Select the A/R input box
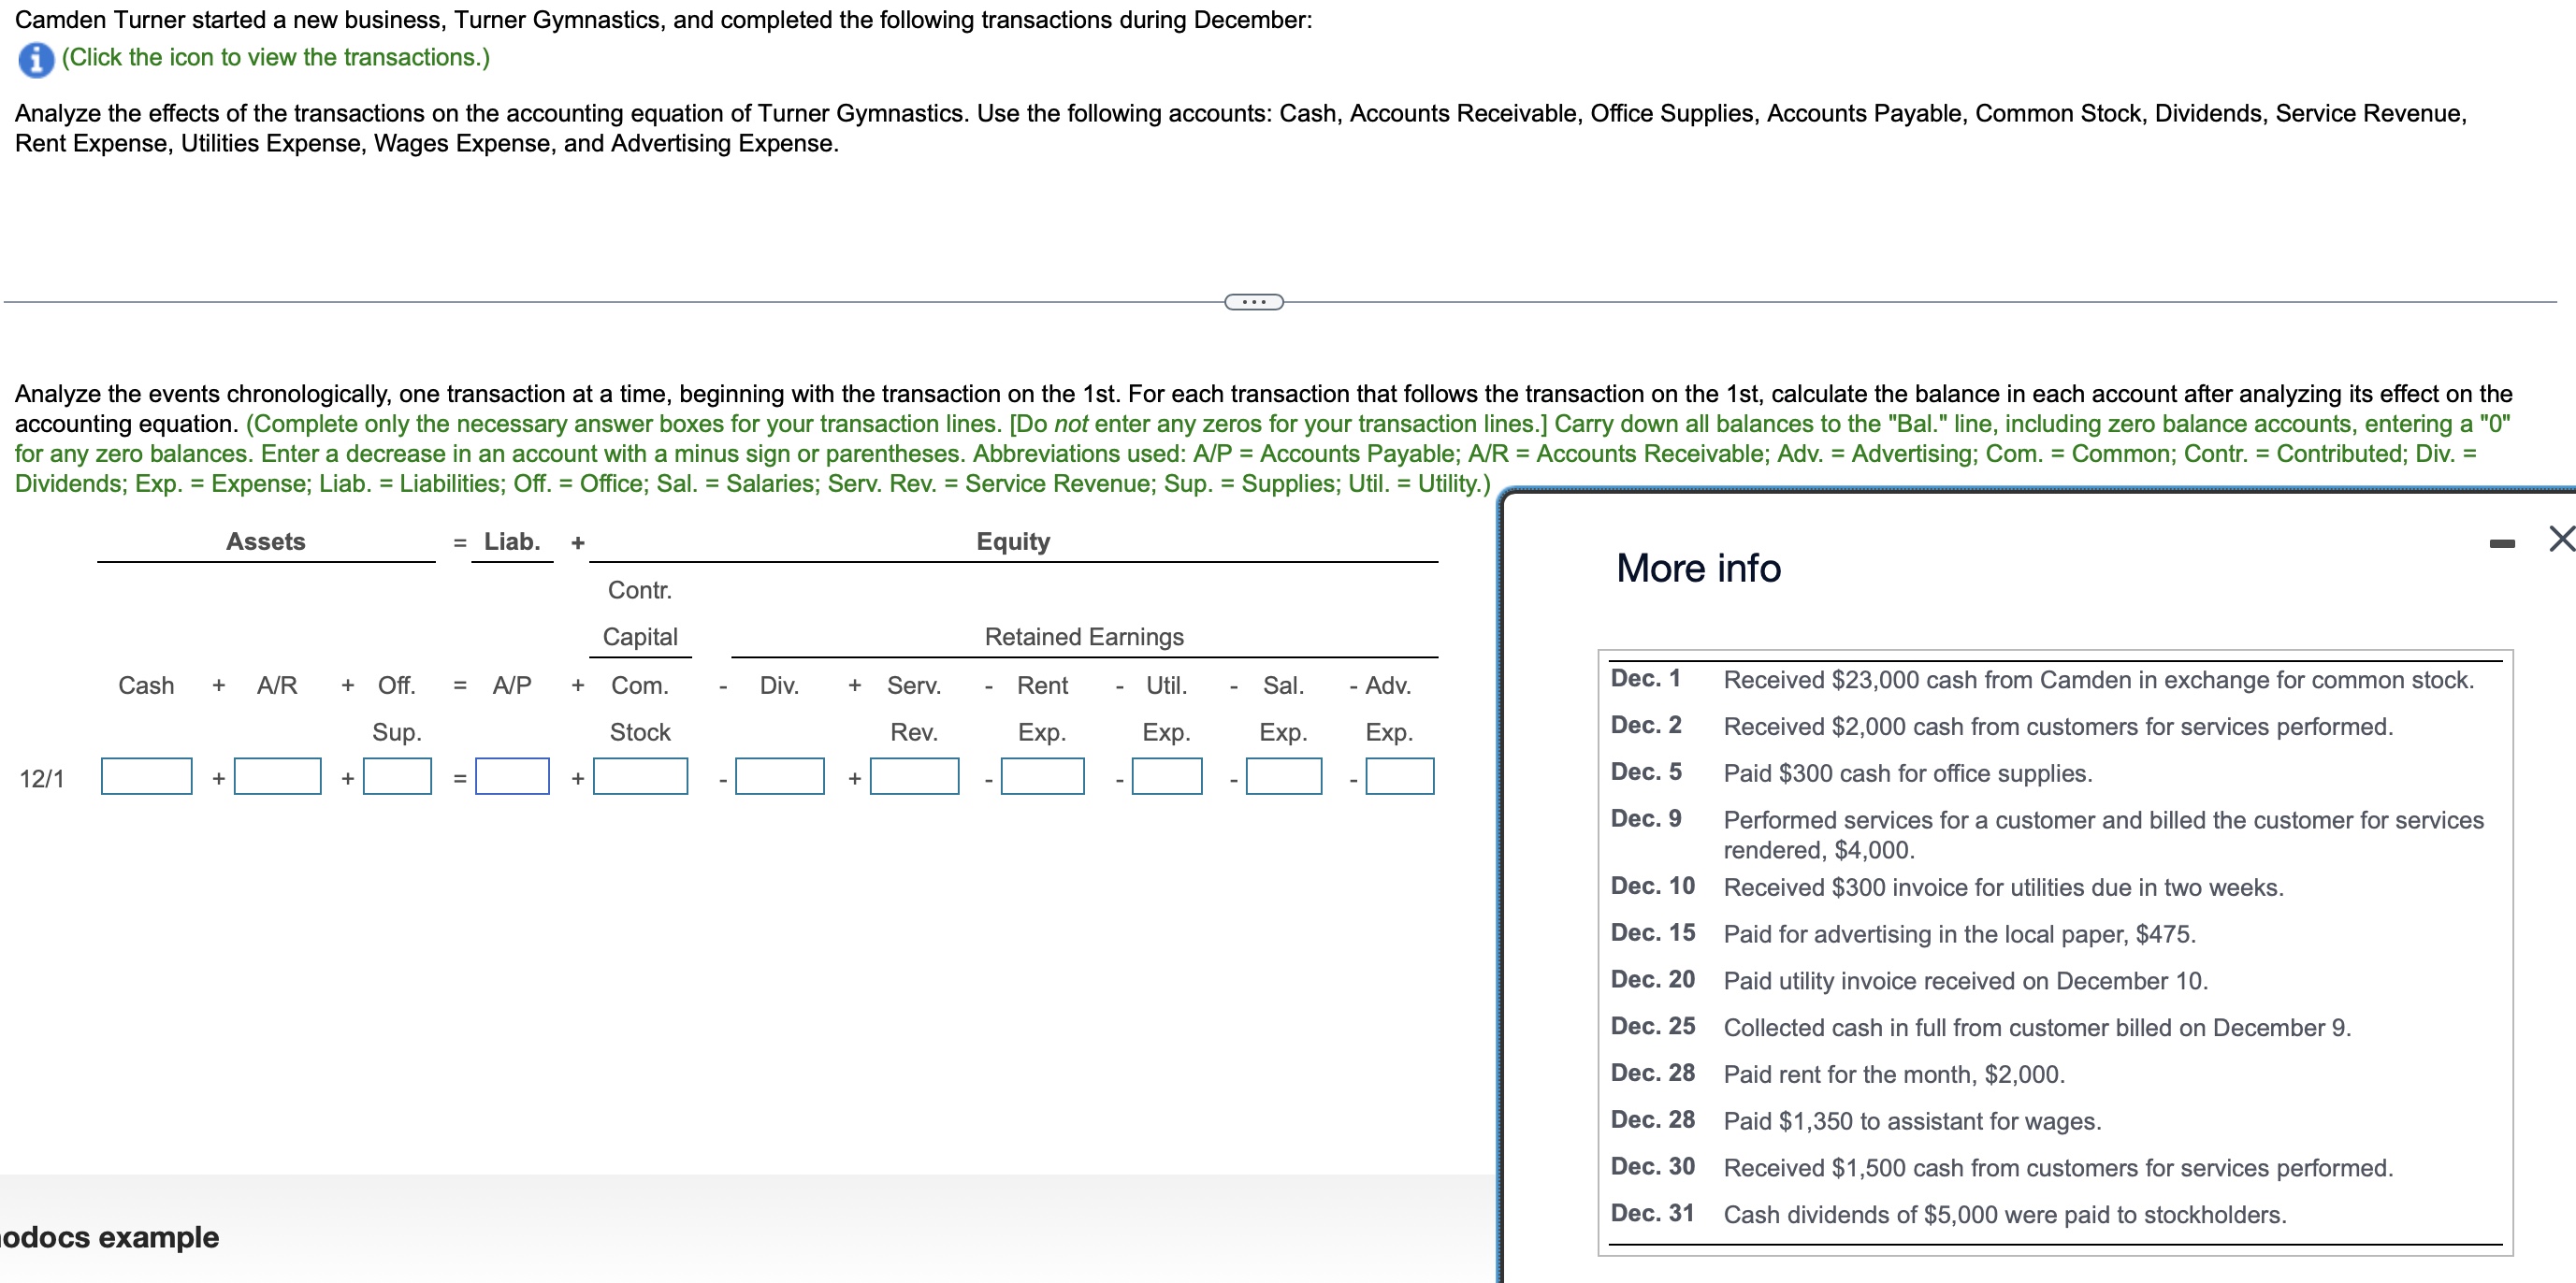 (x=277, y=776)
